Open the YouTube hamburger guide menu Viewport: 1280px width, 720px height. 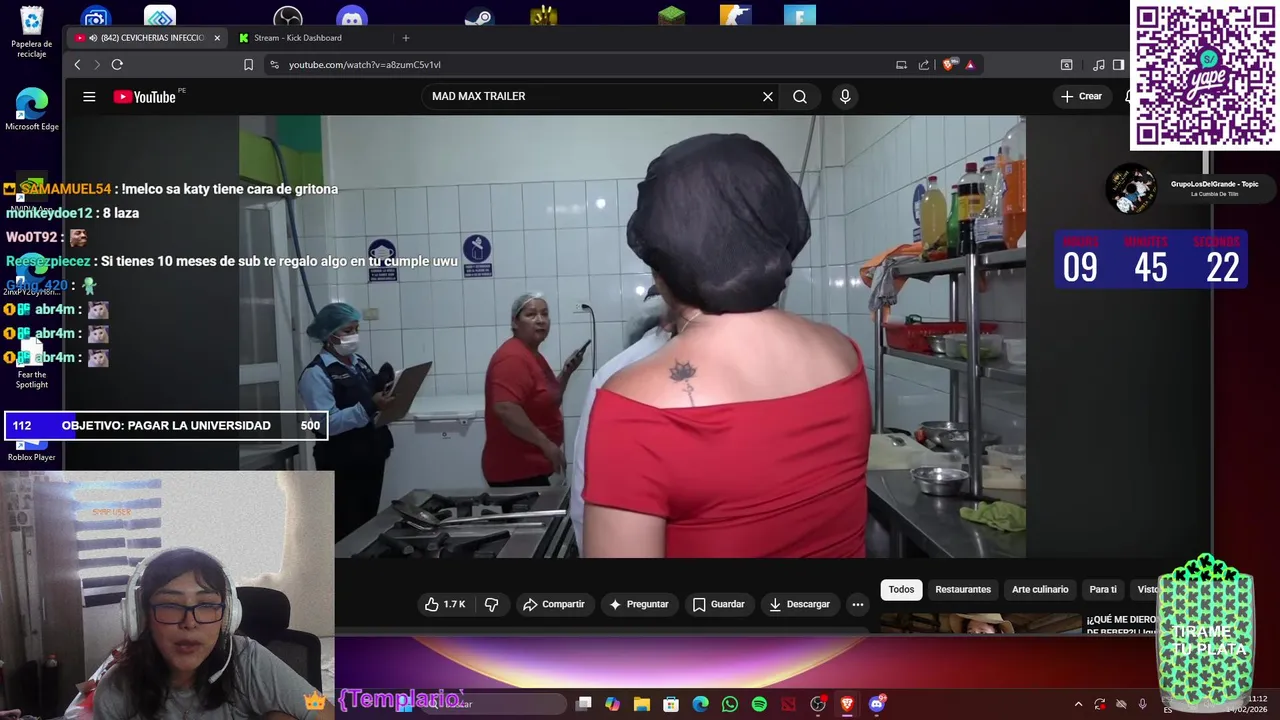click(89, 97)
